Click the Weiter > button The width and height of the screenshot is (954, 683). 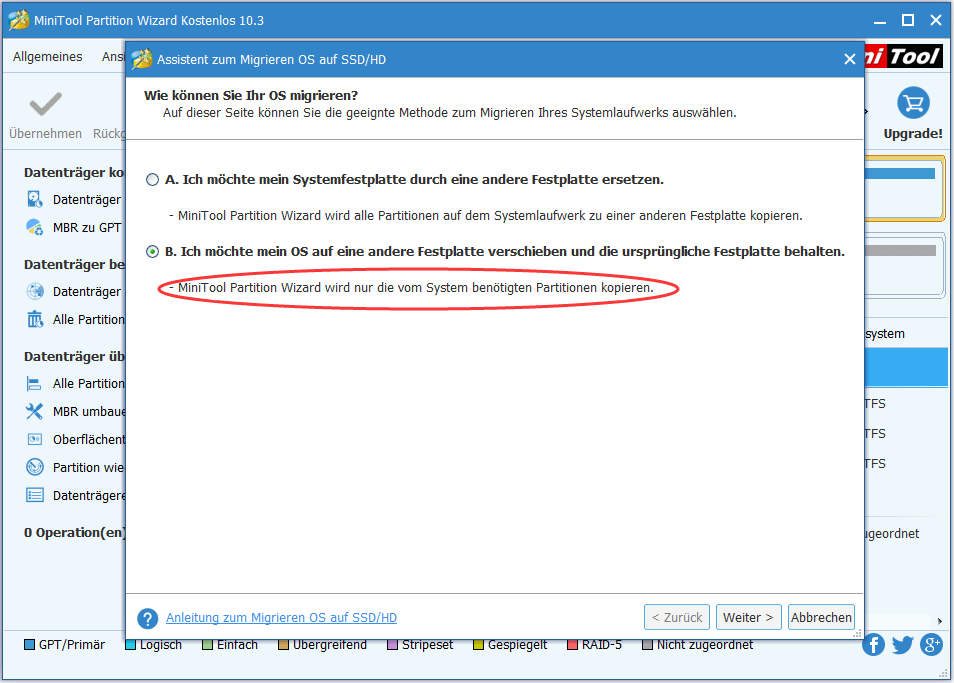(x=748, y=617)
